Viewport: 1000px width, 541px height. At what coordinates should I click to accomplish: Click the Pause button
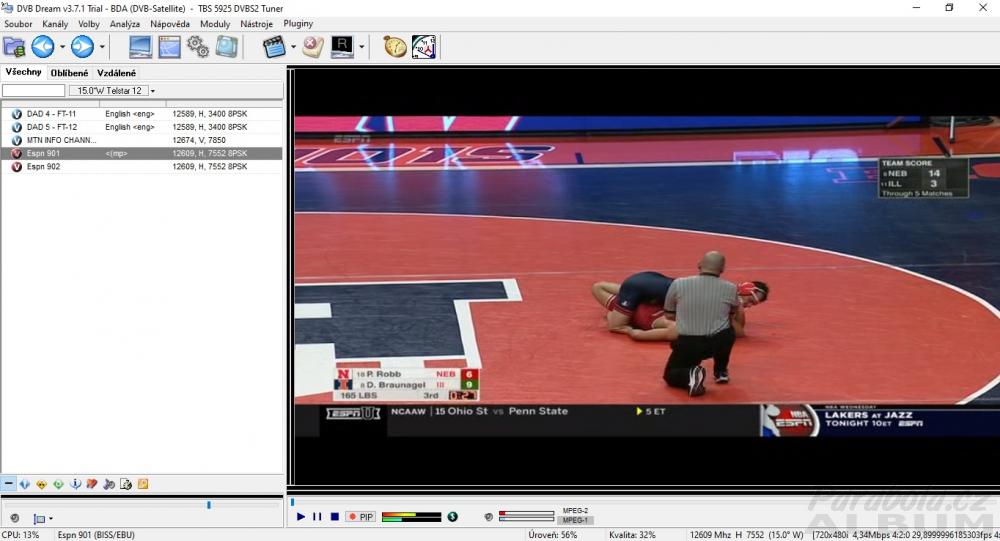pyautogui.click(x=318, y=517)
